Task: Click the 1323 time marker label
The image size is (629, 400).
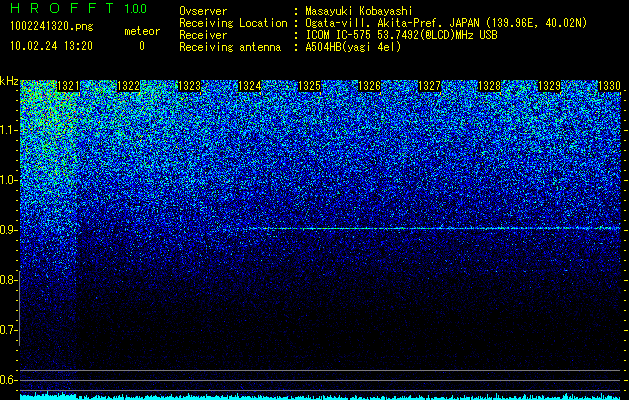Action: tap(189, 86)
